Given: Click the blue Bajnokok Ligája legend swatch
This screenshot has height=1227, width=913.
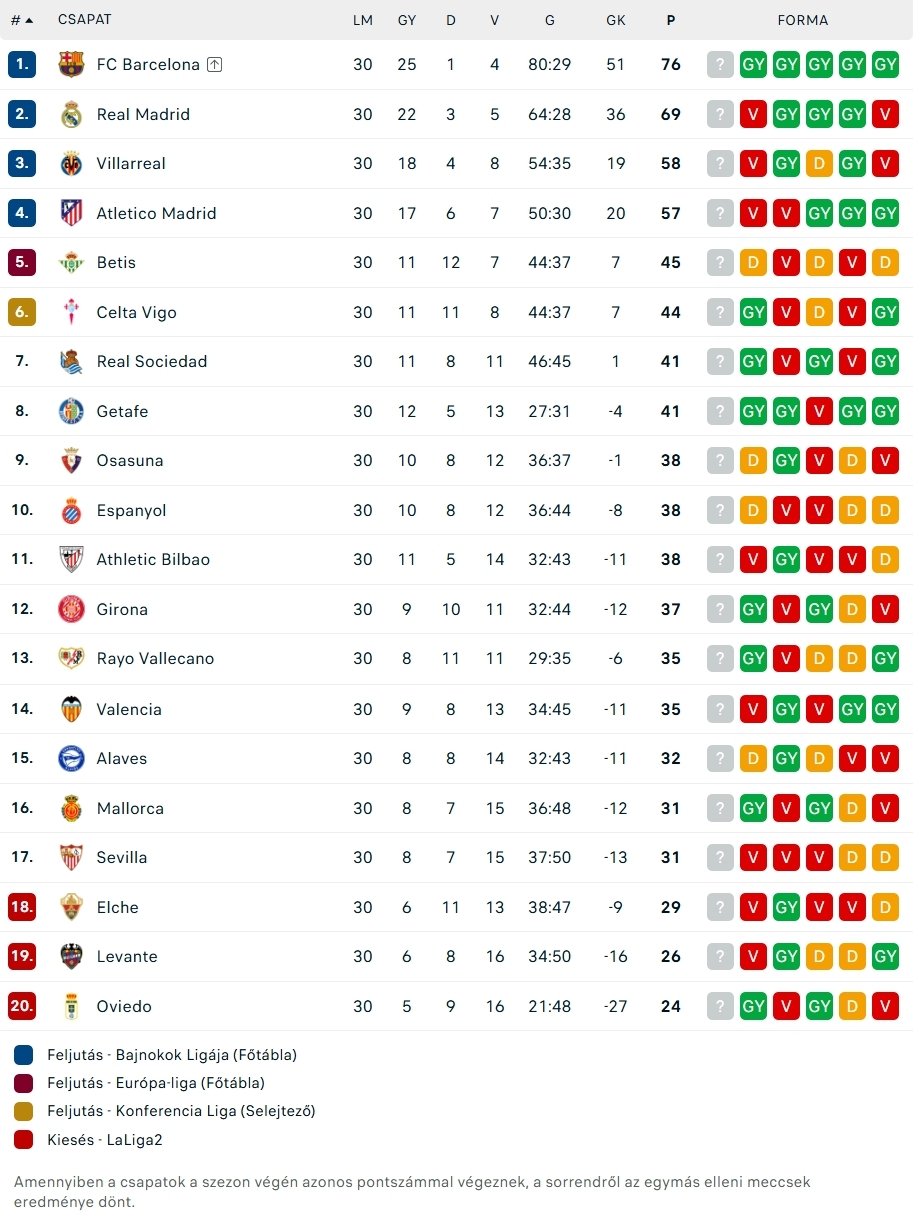Looking at the screenshot, I should [24, 1055].
